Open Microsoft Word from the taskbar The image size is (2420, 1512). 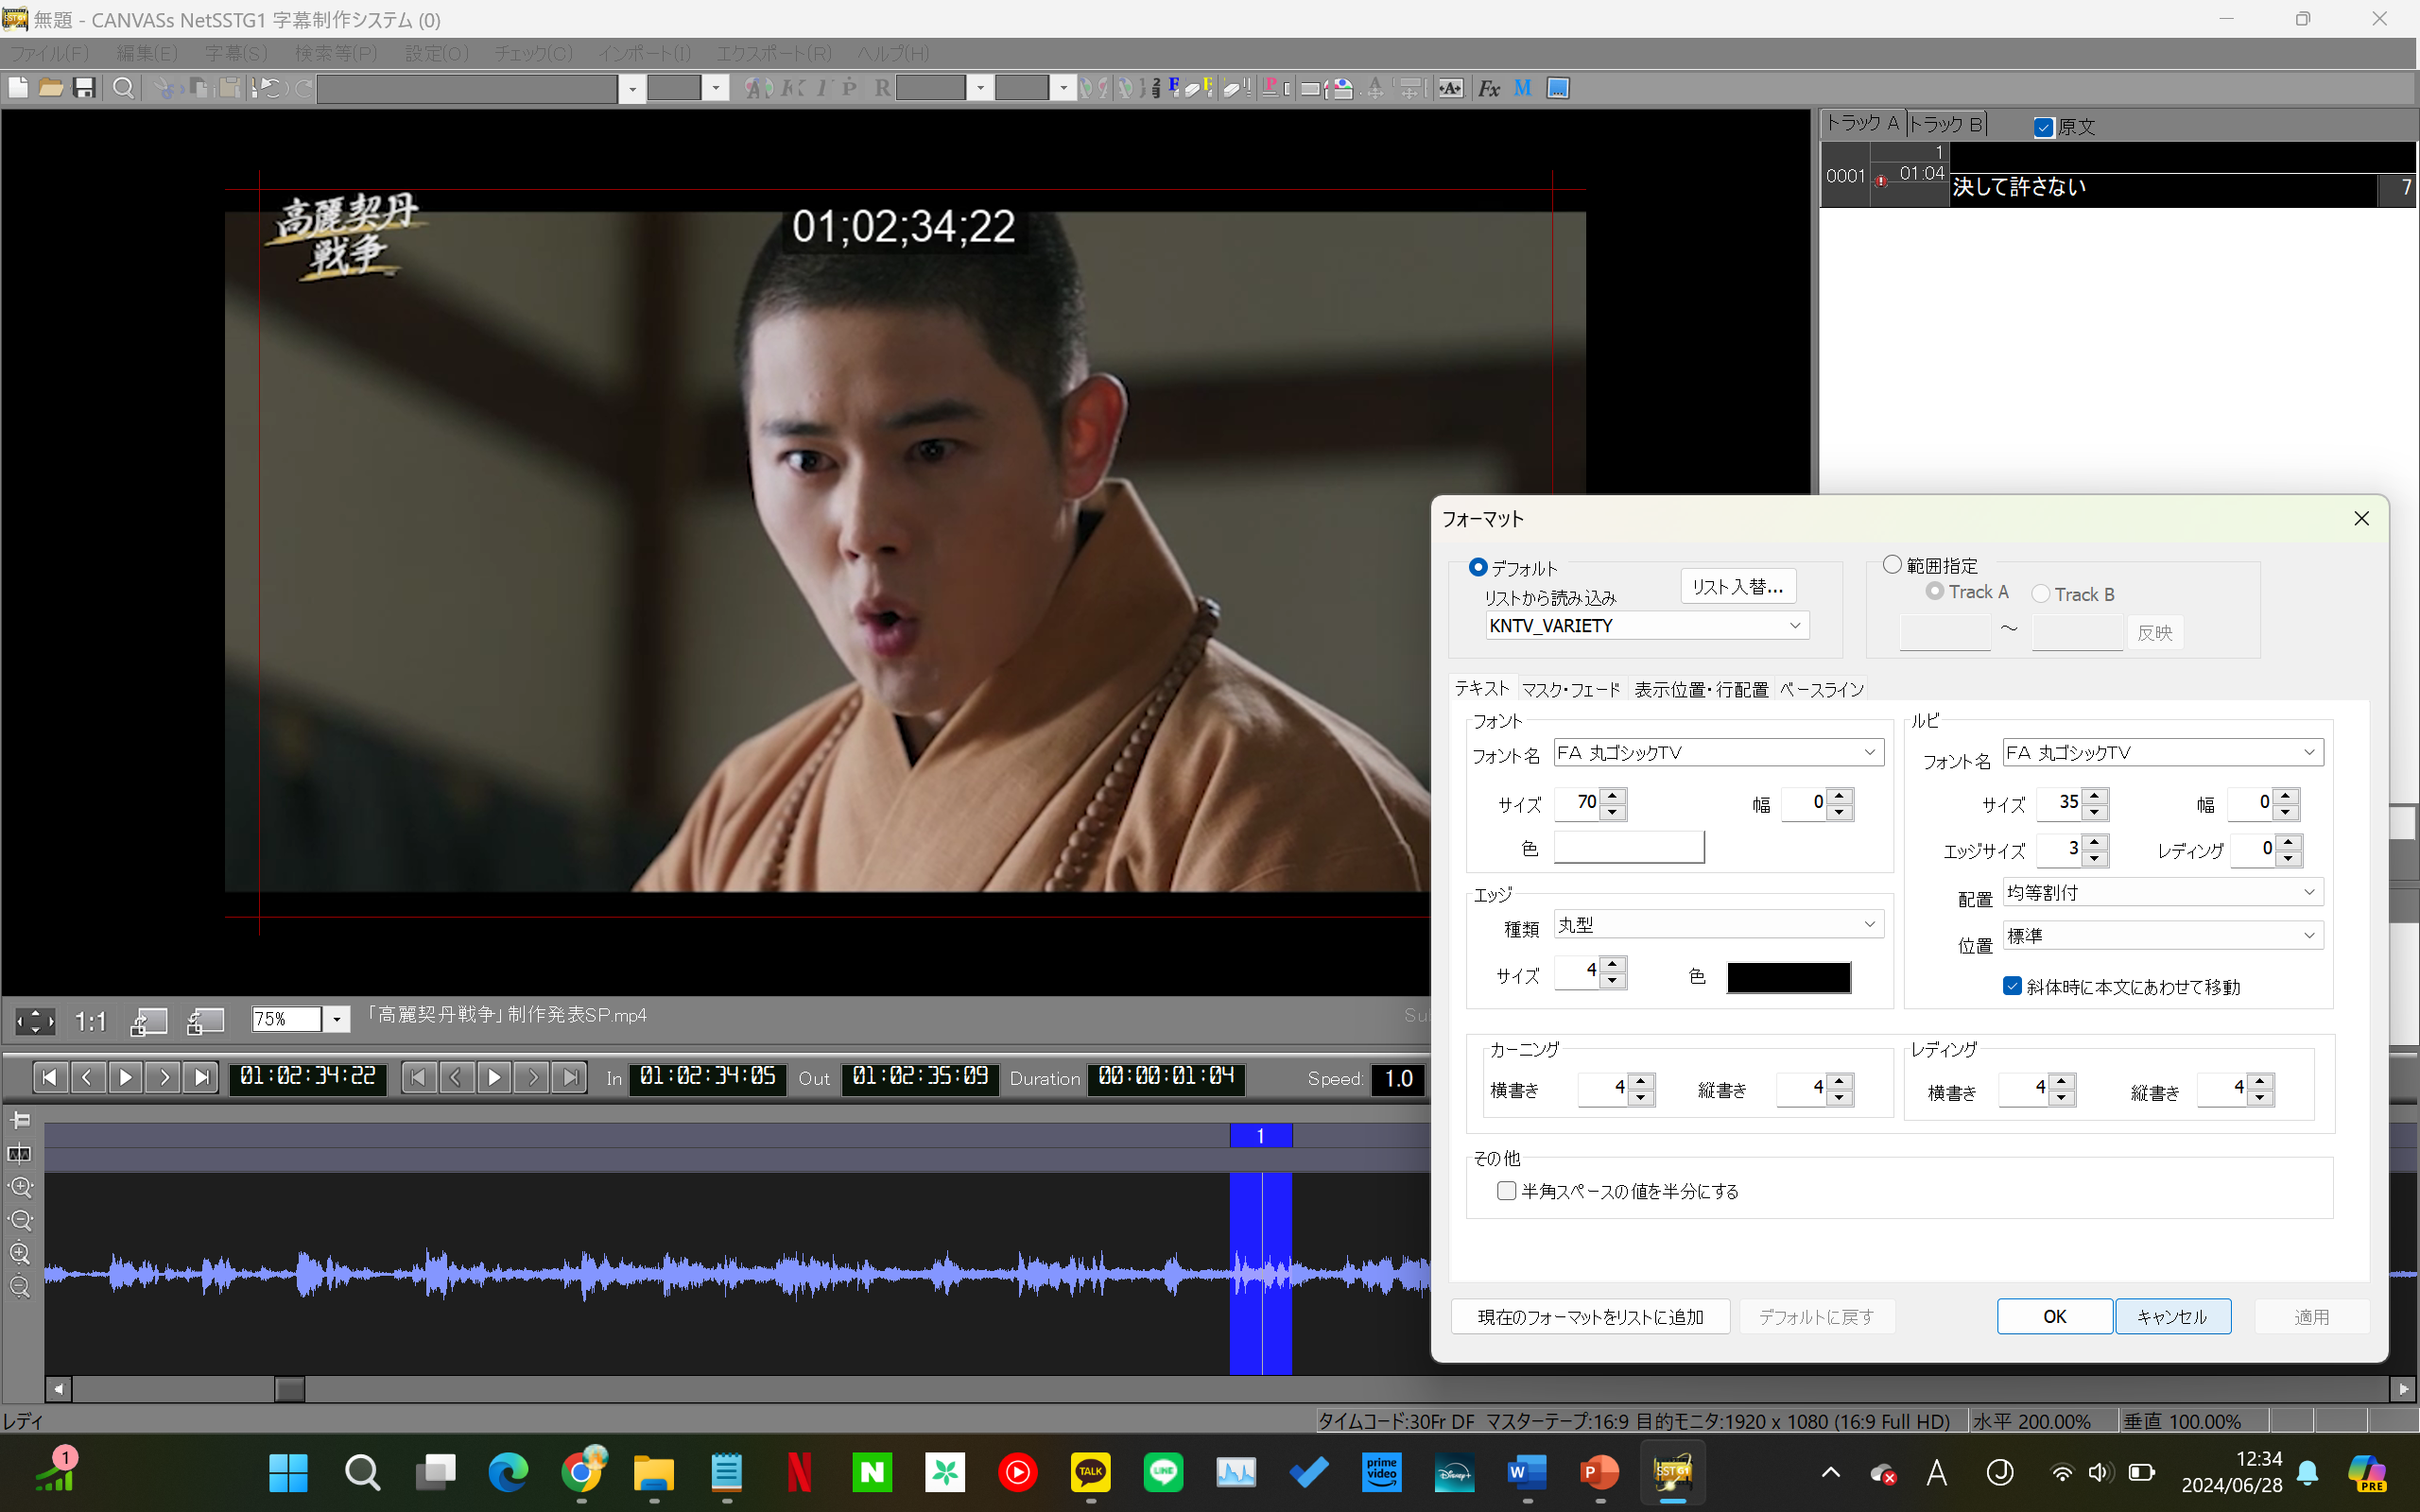[1526, 1472]
